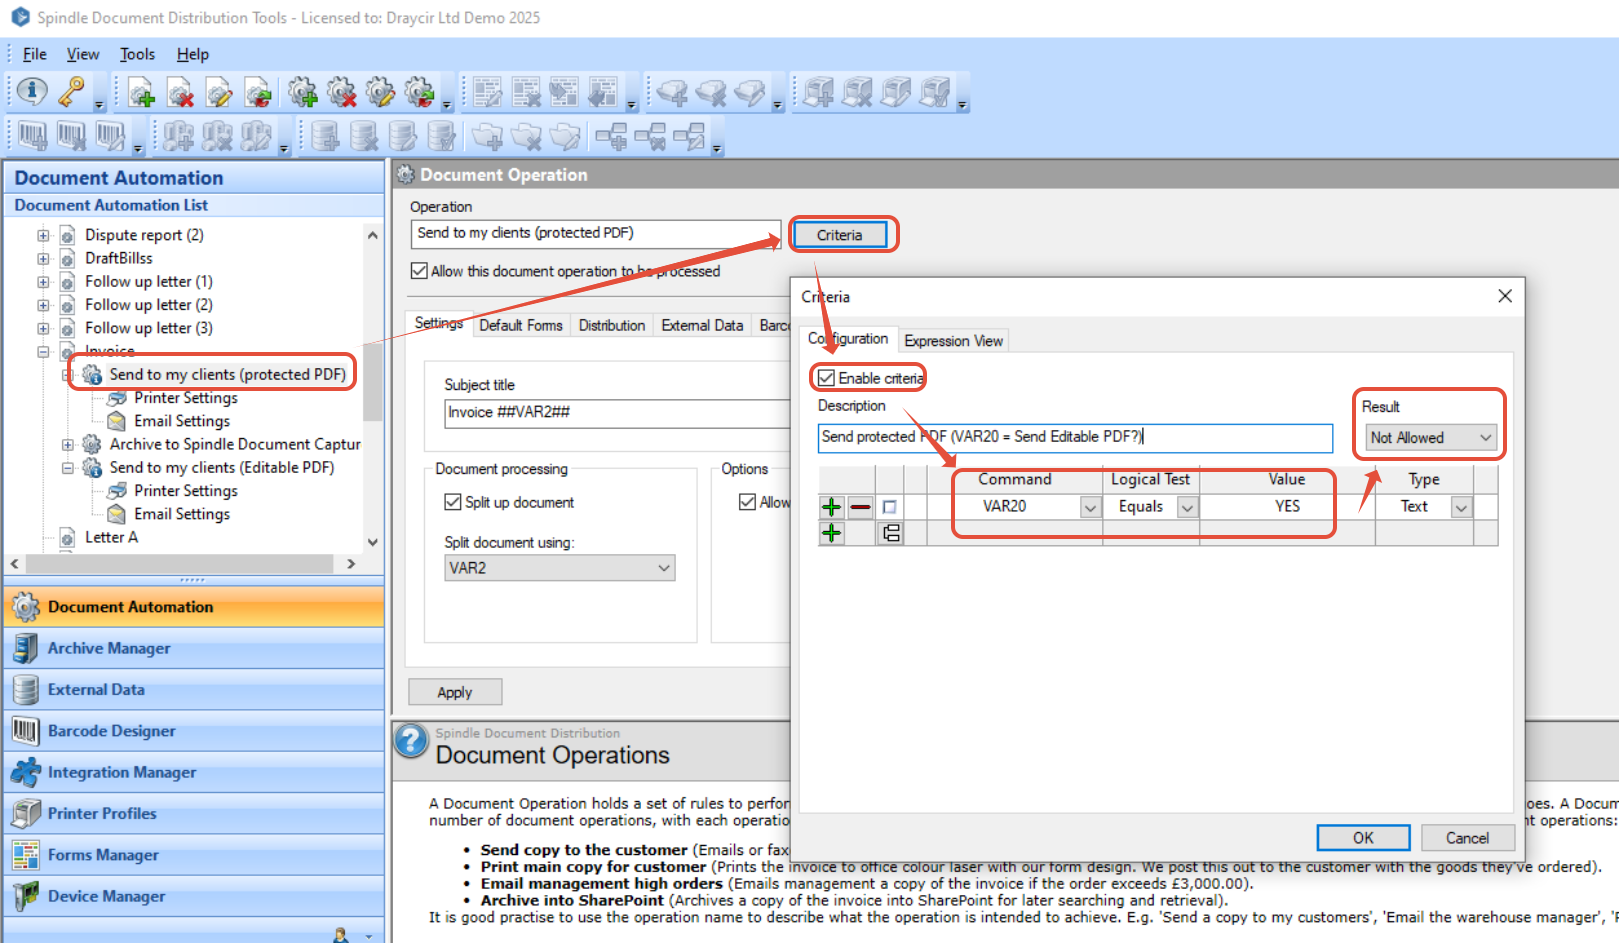Expand the DraftBillss tree node

(x=43, y=258)
